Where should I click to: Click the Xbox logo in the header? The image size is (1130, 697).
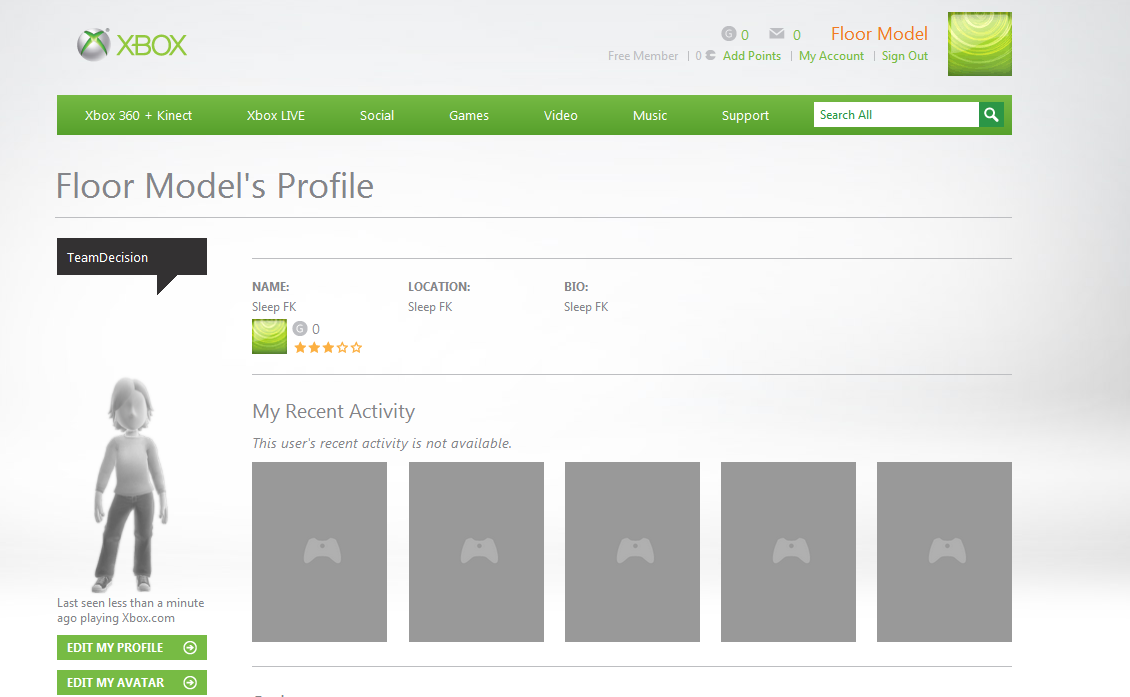coord(132,45)
